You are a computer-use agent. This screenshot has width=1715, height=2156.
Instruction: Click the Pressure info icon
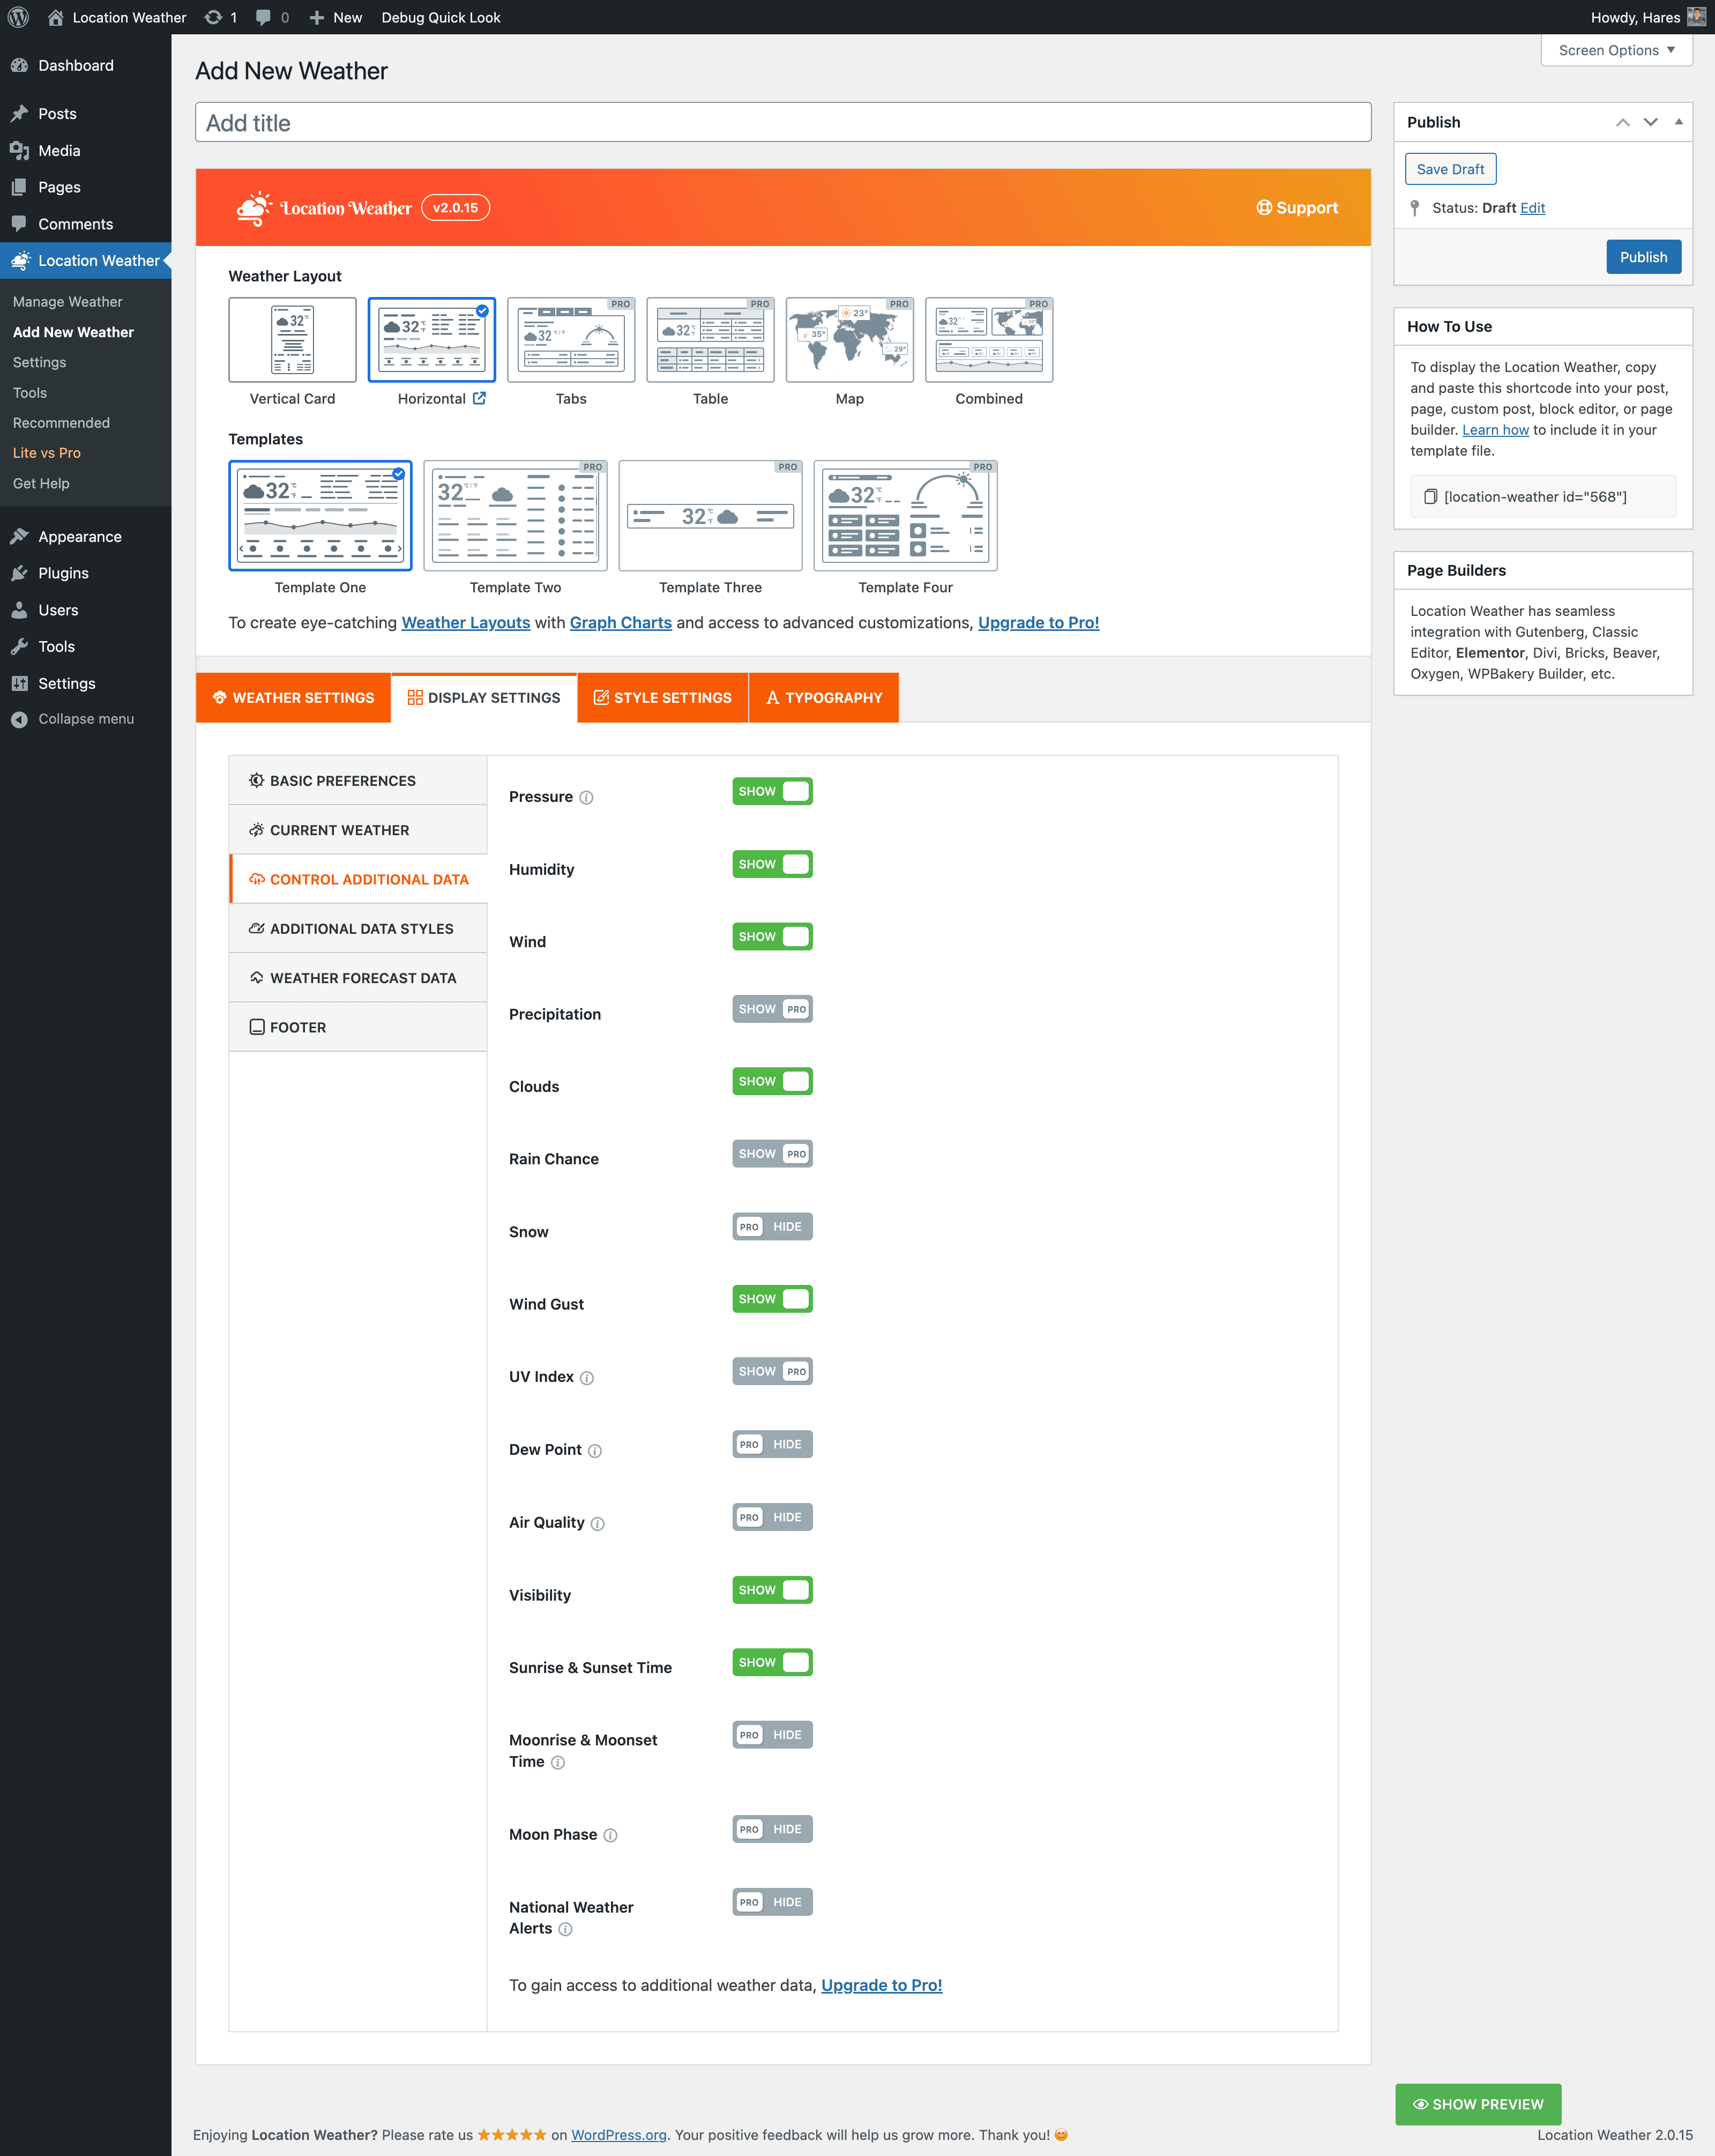587,798
